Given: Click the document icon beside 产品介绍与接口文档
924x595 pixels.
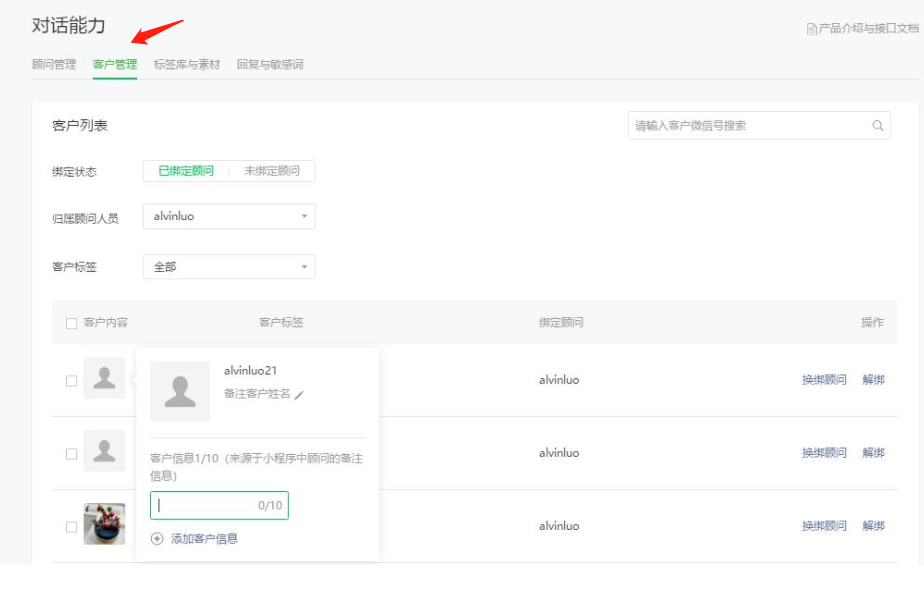Looking at the screenshot, I should click(x=811, y=28).
